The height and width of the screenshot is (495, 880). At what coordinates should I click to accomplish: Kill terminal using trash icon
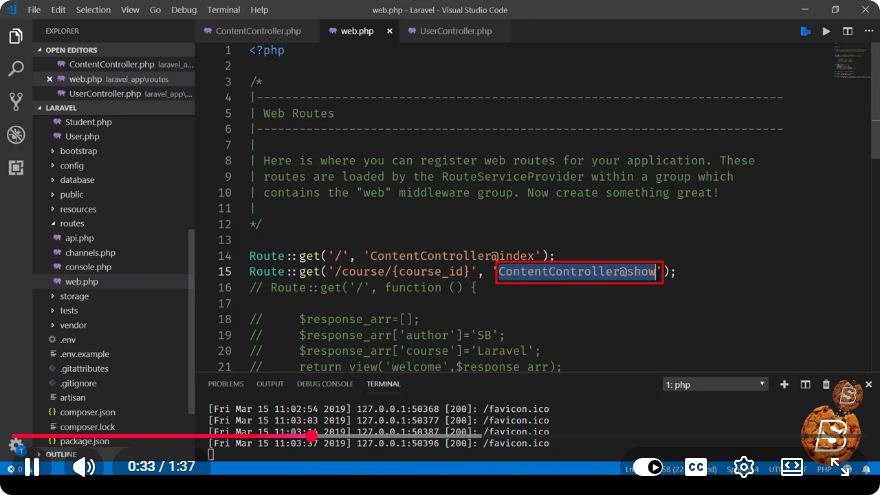pos(826,384)
